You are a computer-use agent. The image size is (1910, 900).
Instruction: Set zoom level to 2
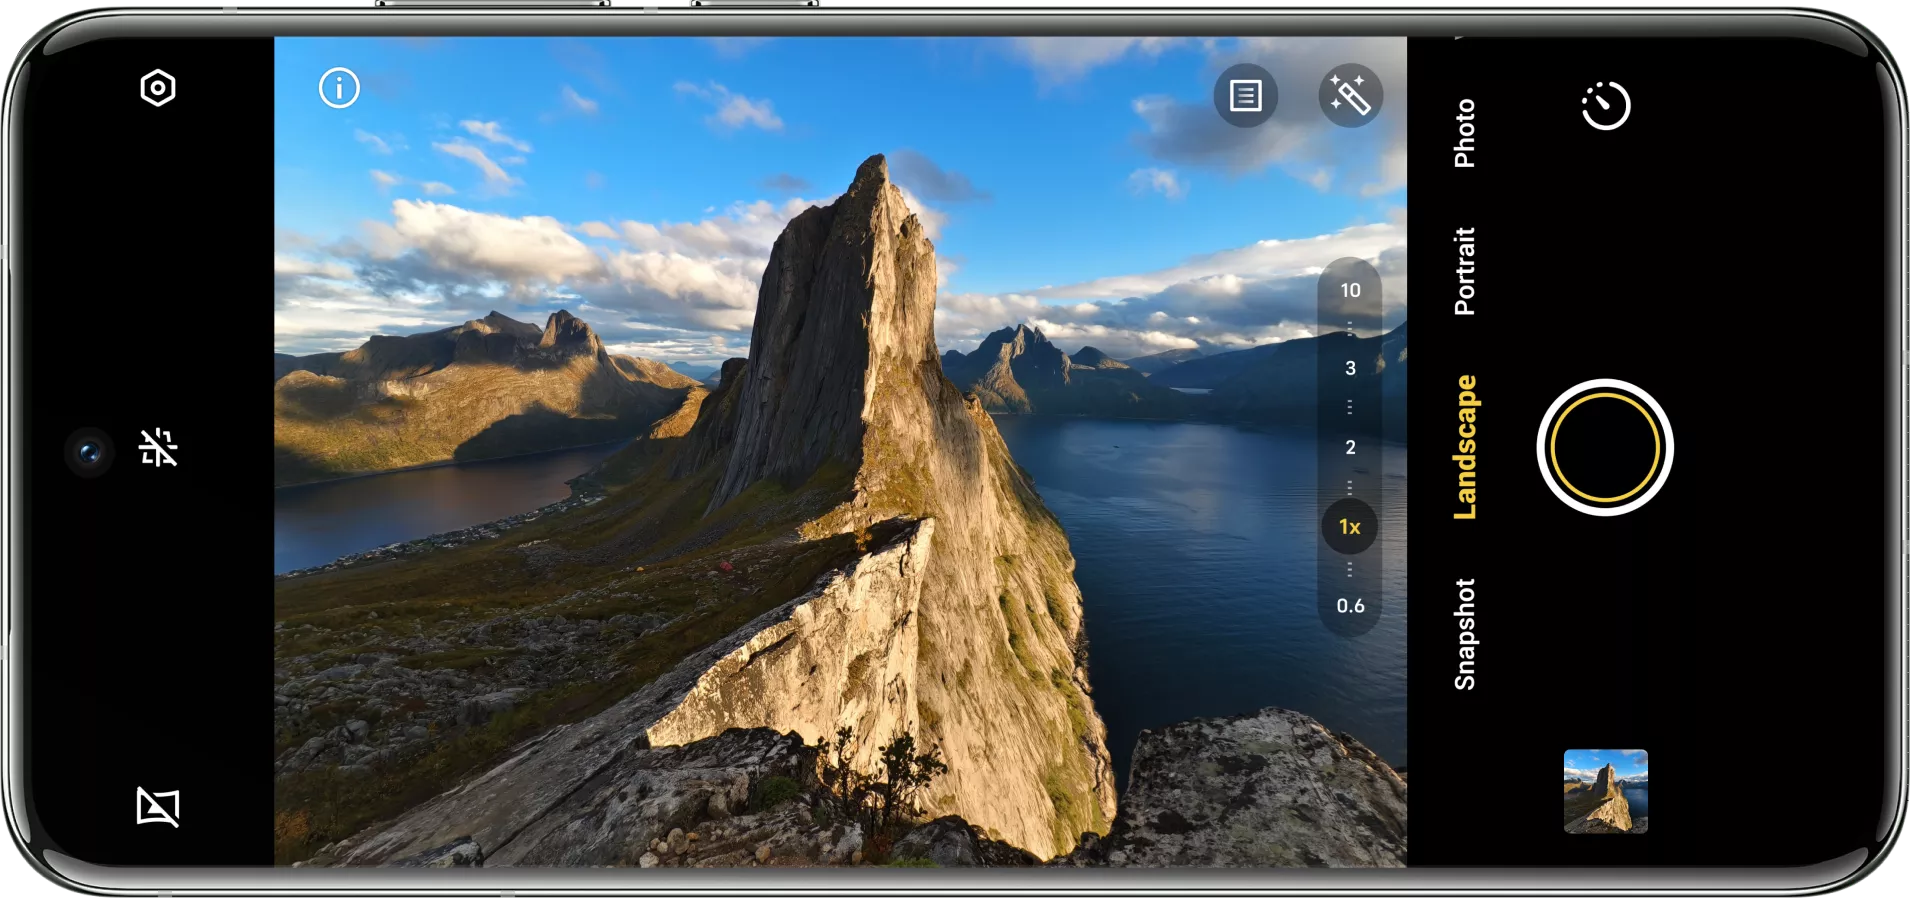click(x=1350, y=447)
